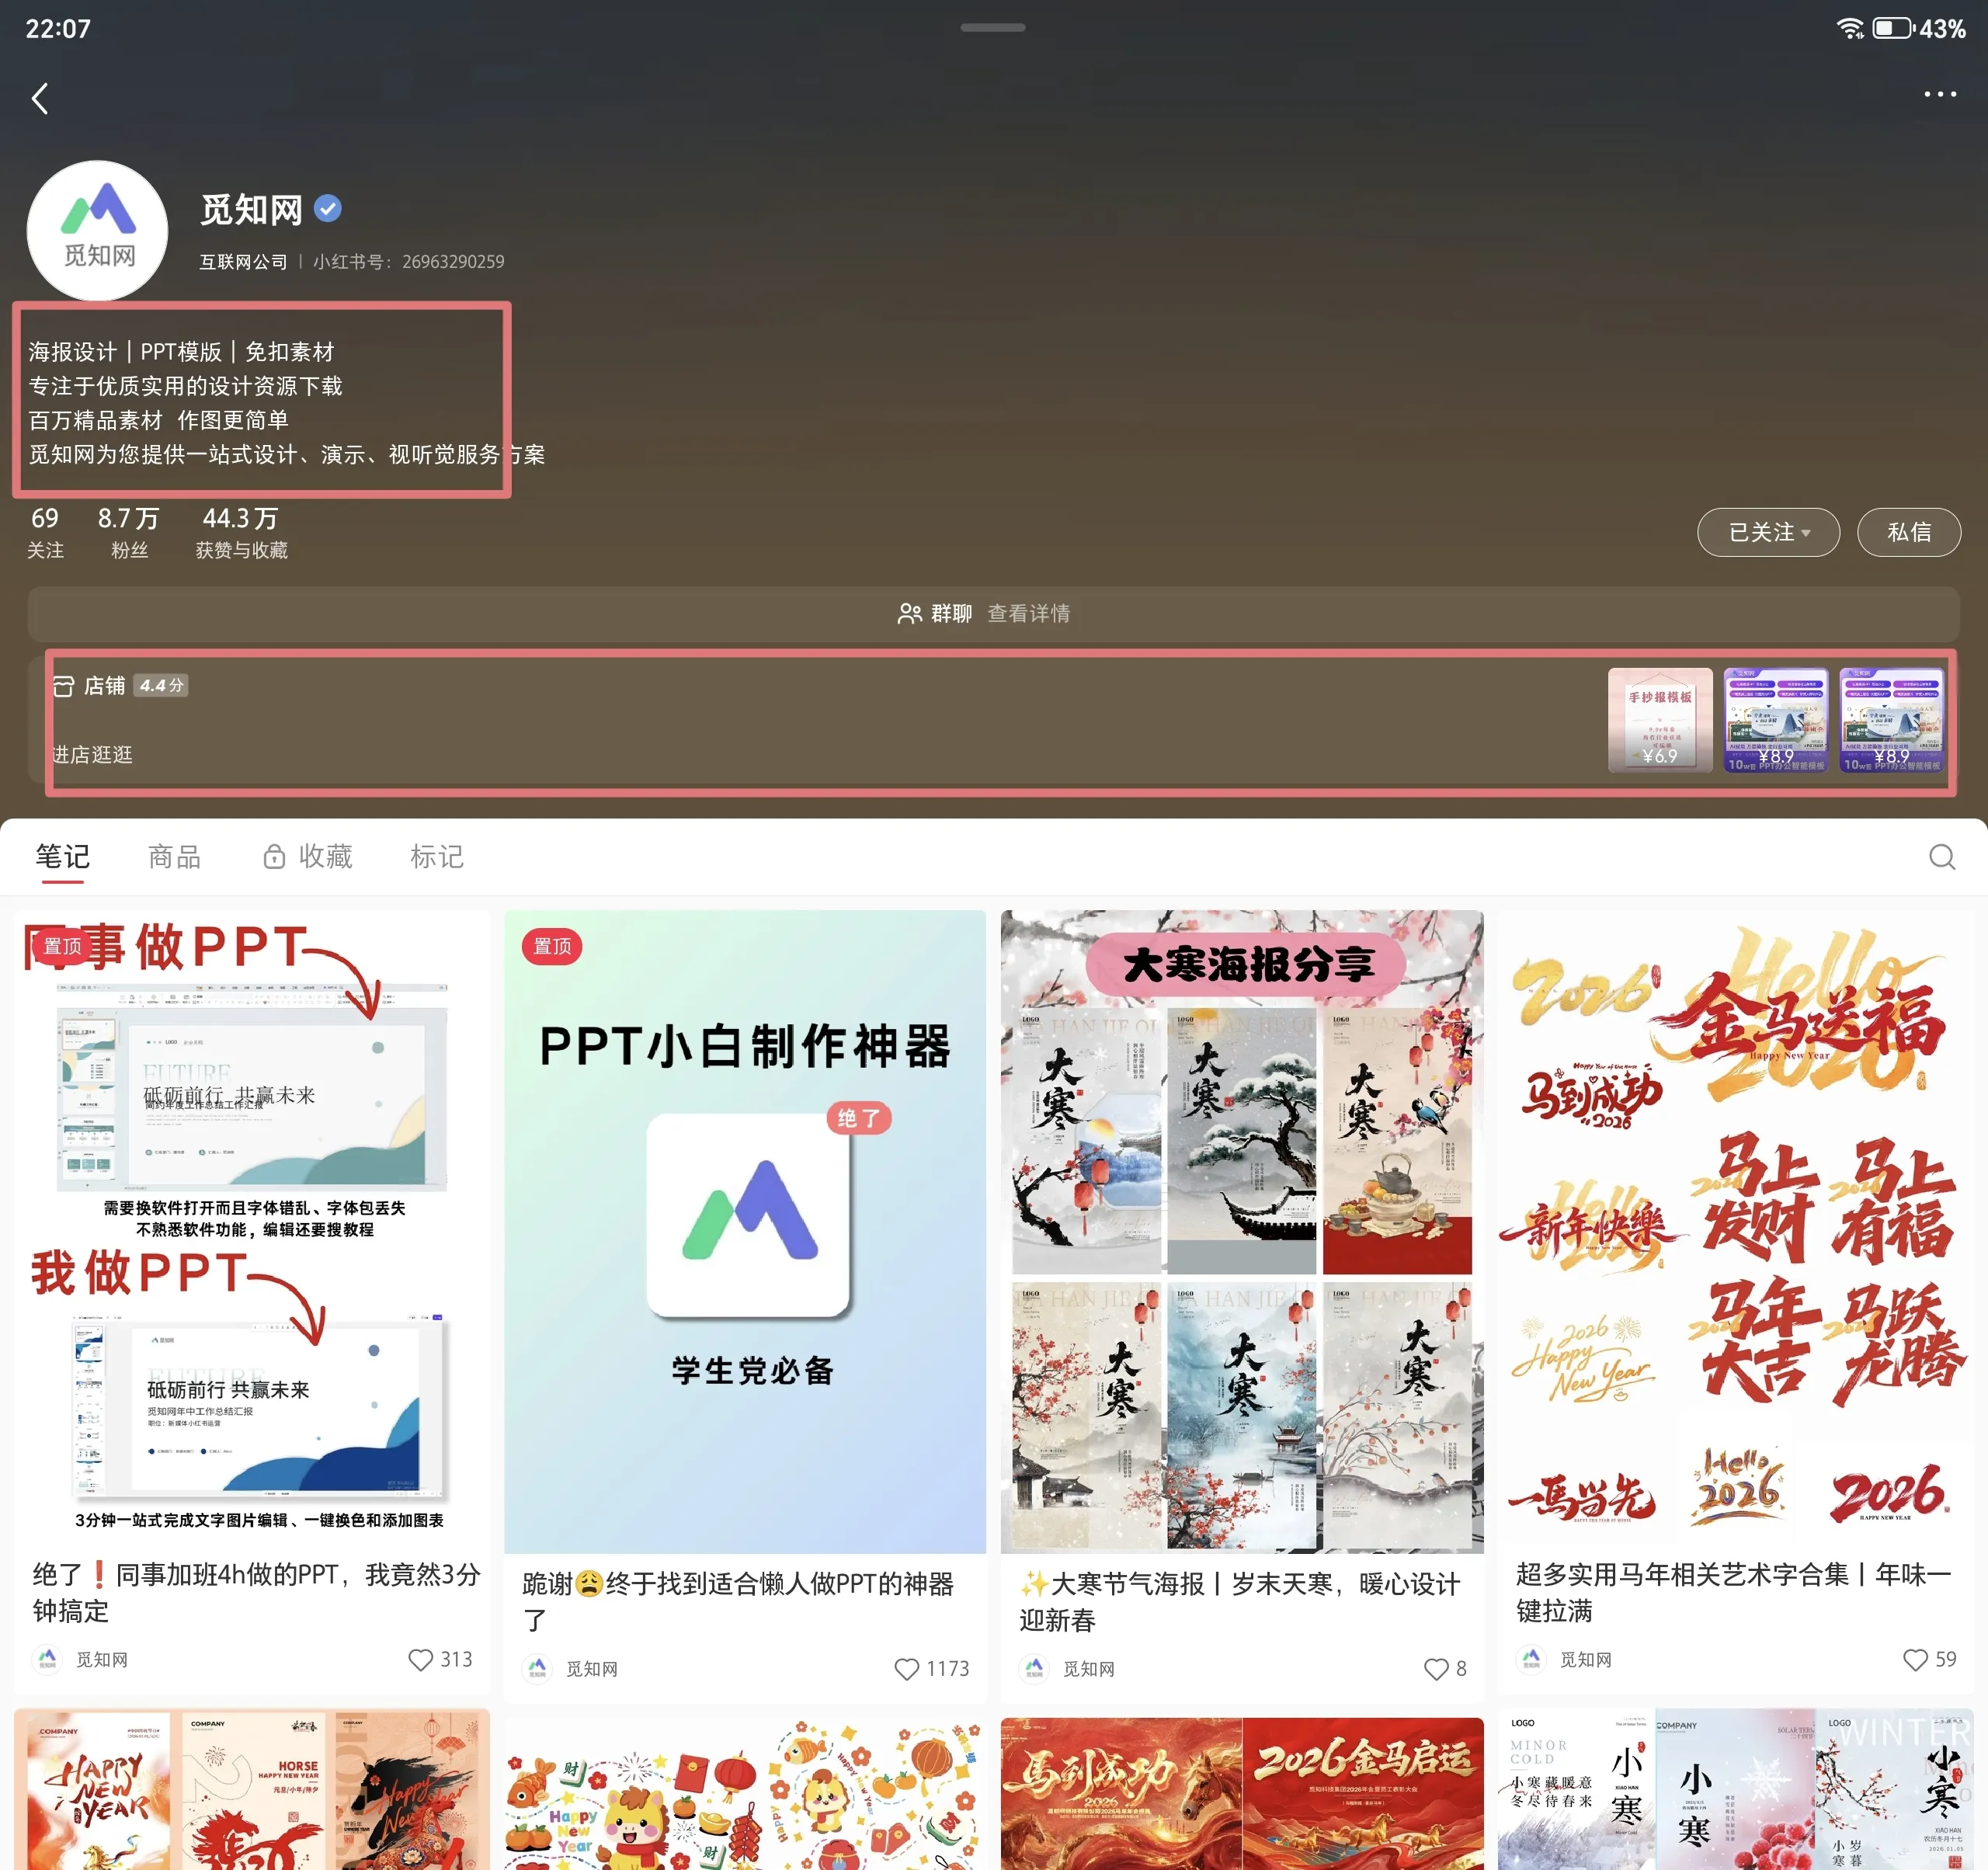Viewport: 1988px width, 1870px height.
Task: Switch to the 商品 tab
Action: coord(174,857)
